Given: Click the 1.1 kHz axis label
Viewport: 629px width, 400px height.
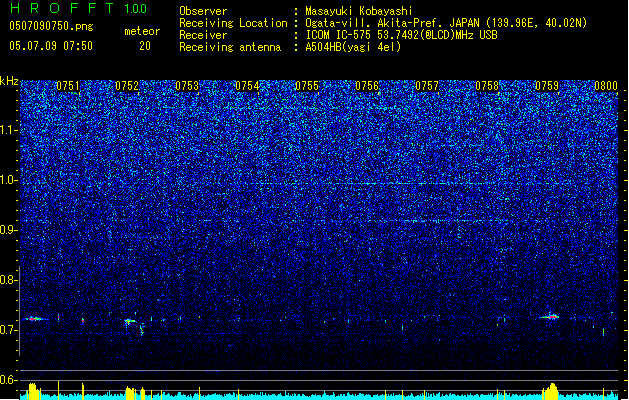Looking at the screenshot, I should (x=8, y=130).
